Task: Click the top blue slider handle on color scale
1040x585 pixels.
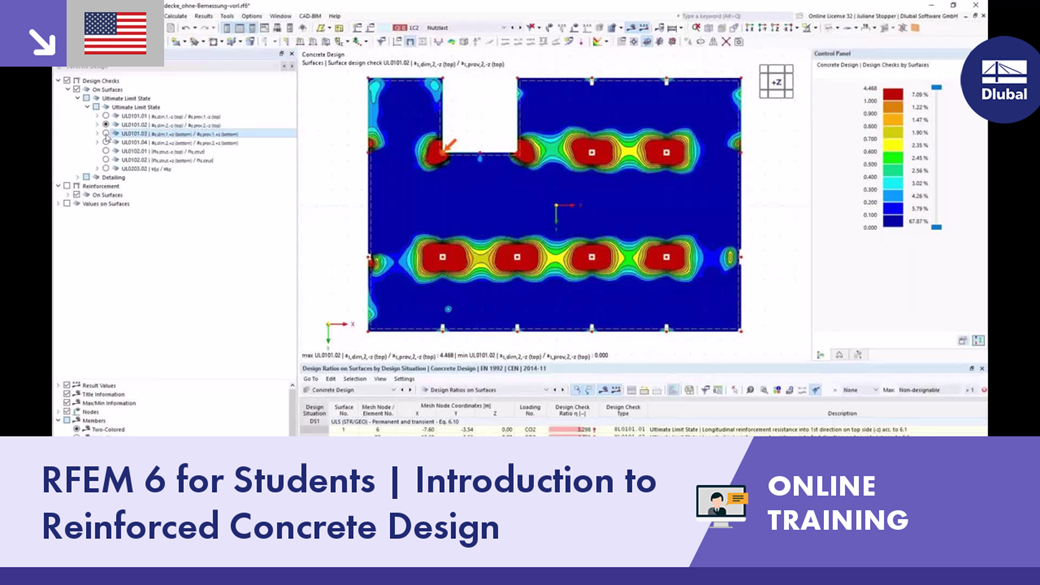Action: click(936, 87)
